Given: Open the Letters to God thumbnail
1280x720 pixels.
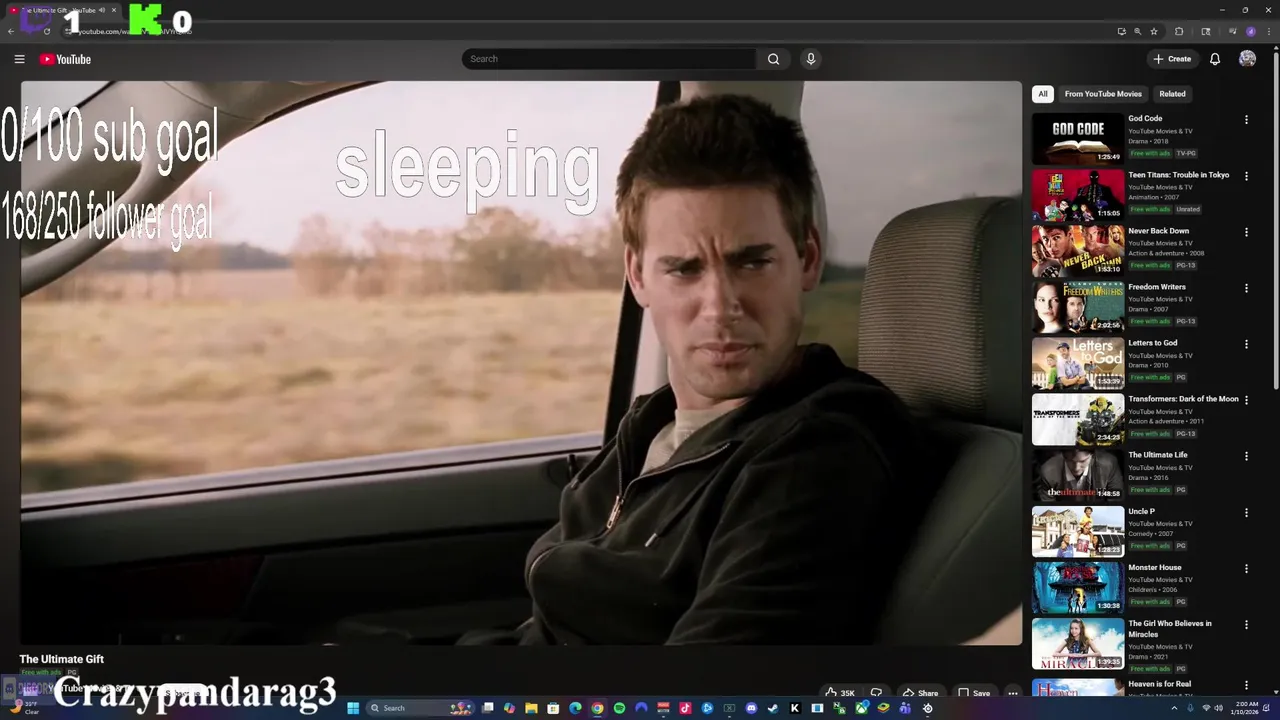Looking at the screenshot, I should coord(1078,363).
